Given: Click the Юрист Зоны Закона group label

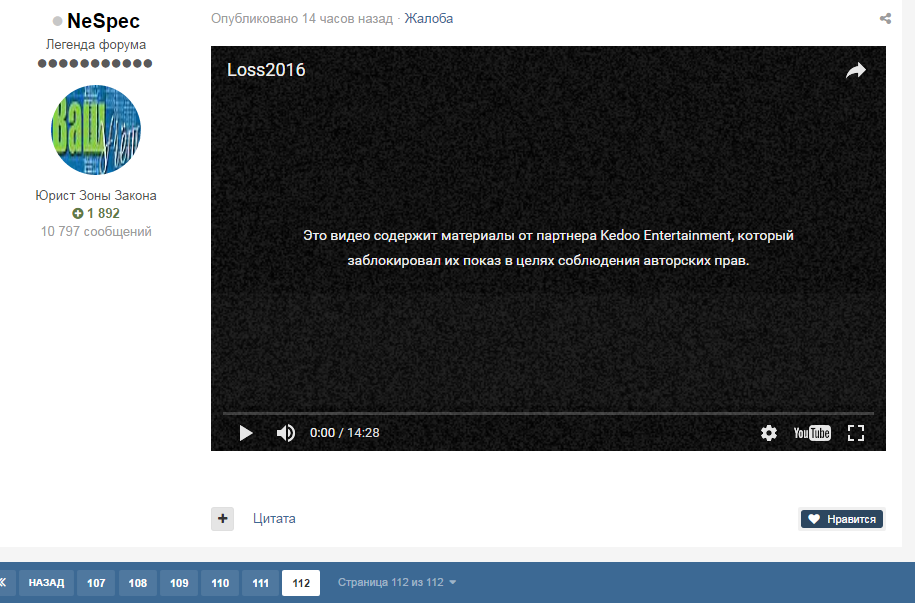Looking at the screenshot, I should click(96, 195).
